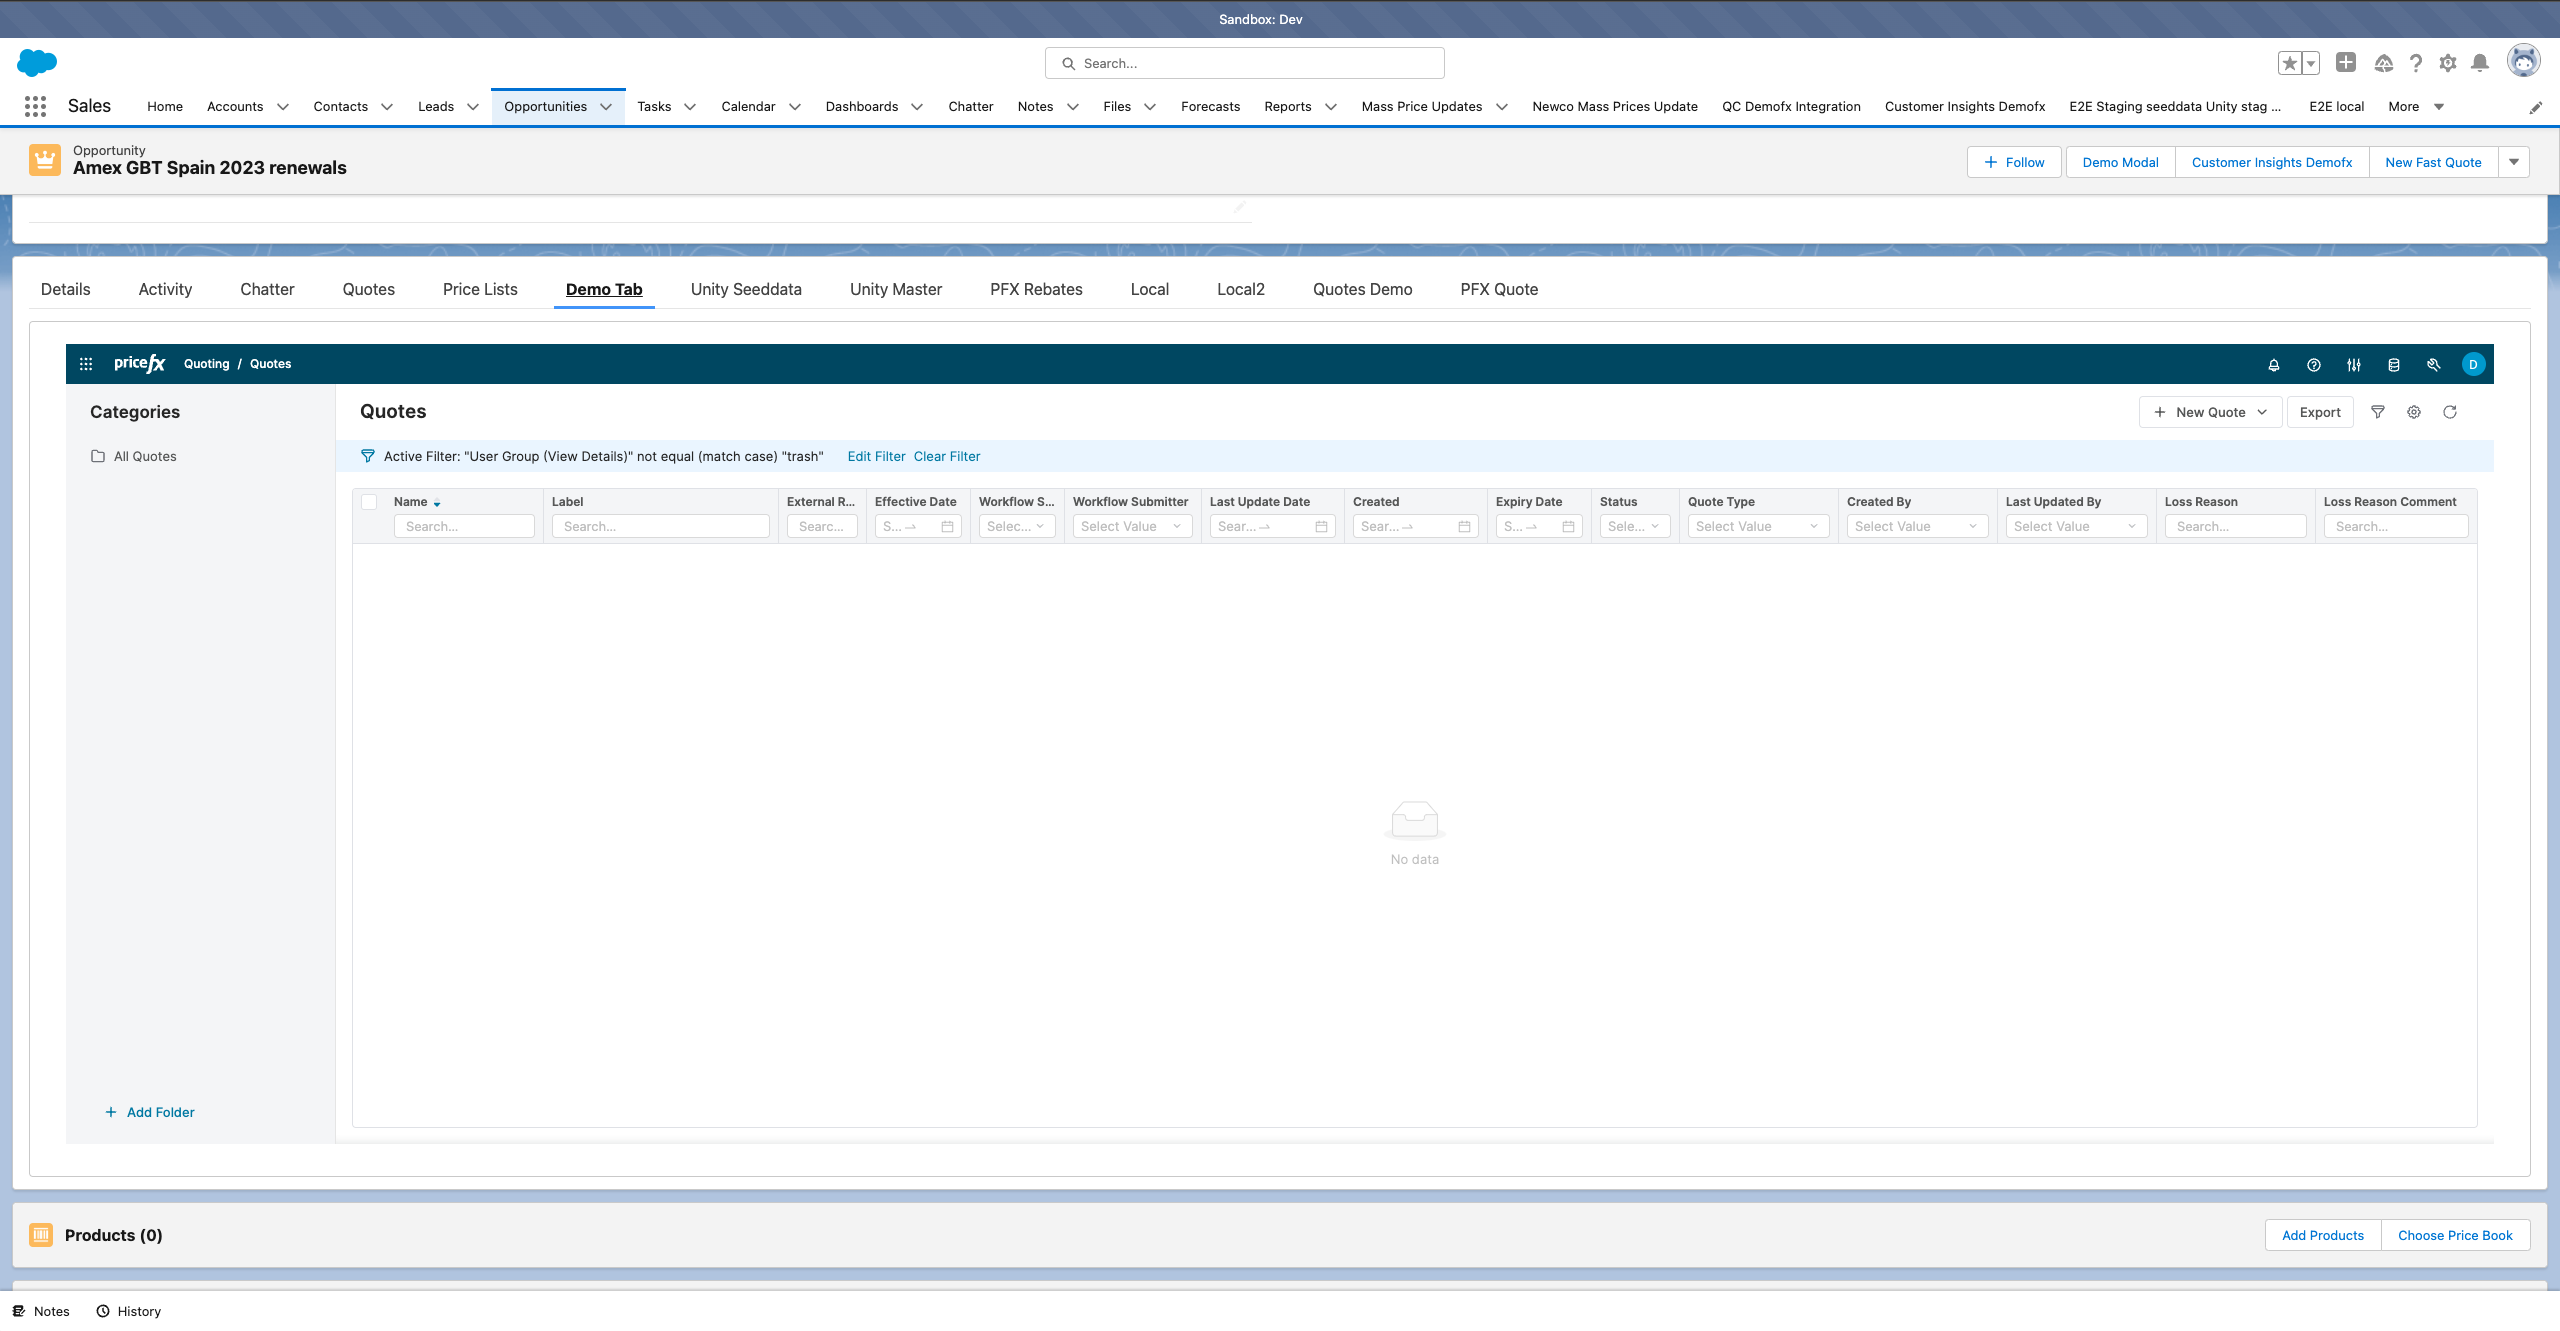2560x1331 pixels.
Task: Switch to the Unity Master tab
Action: pos(895,289)
